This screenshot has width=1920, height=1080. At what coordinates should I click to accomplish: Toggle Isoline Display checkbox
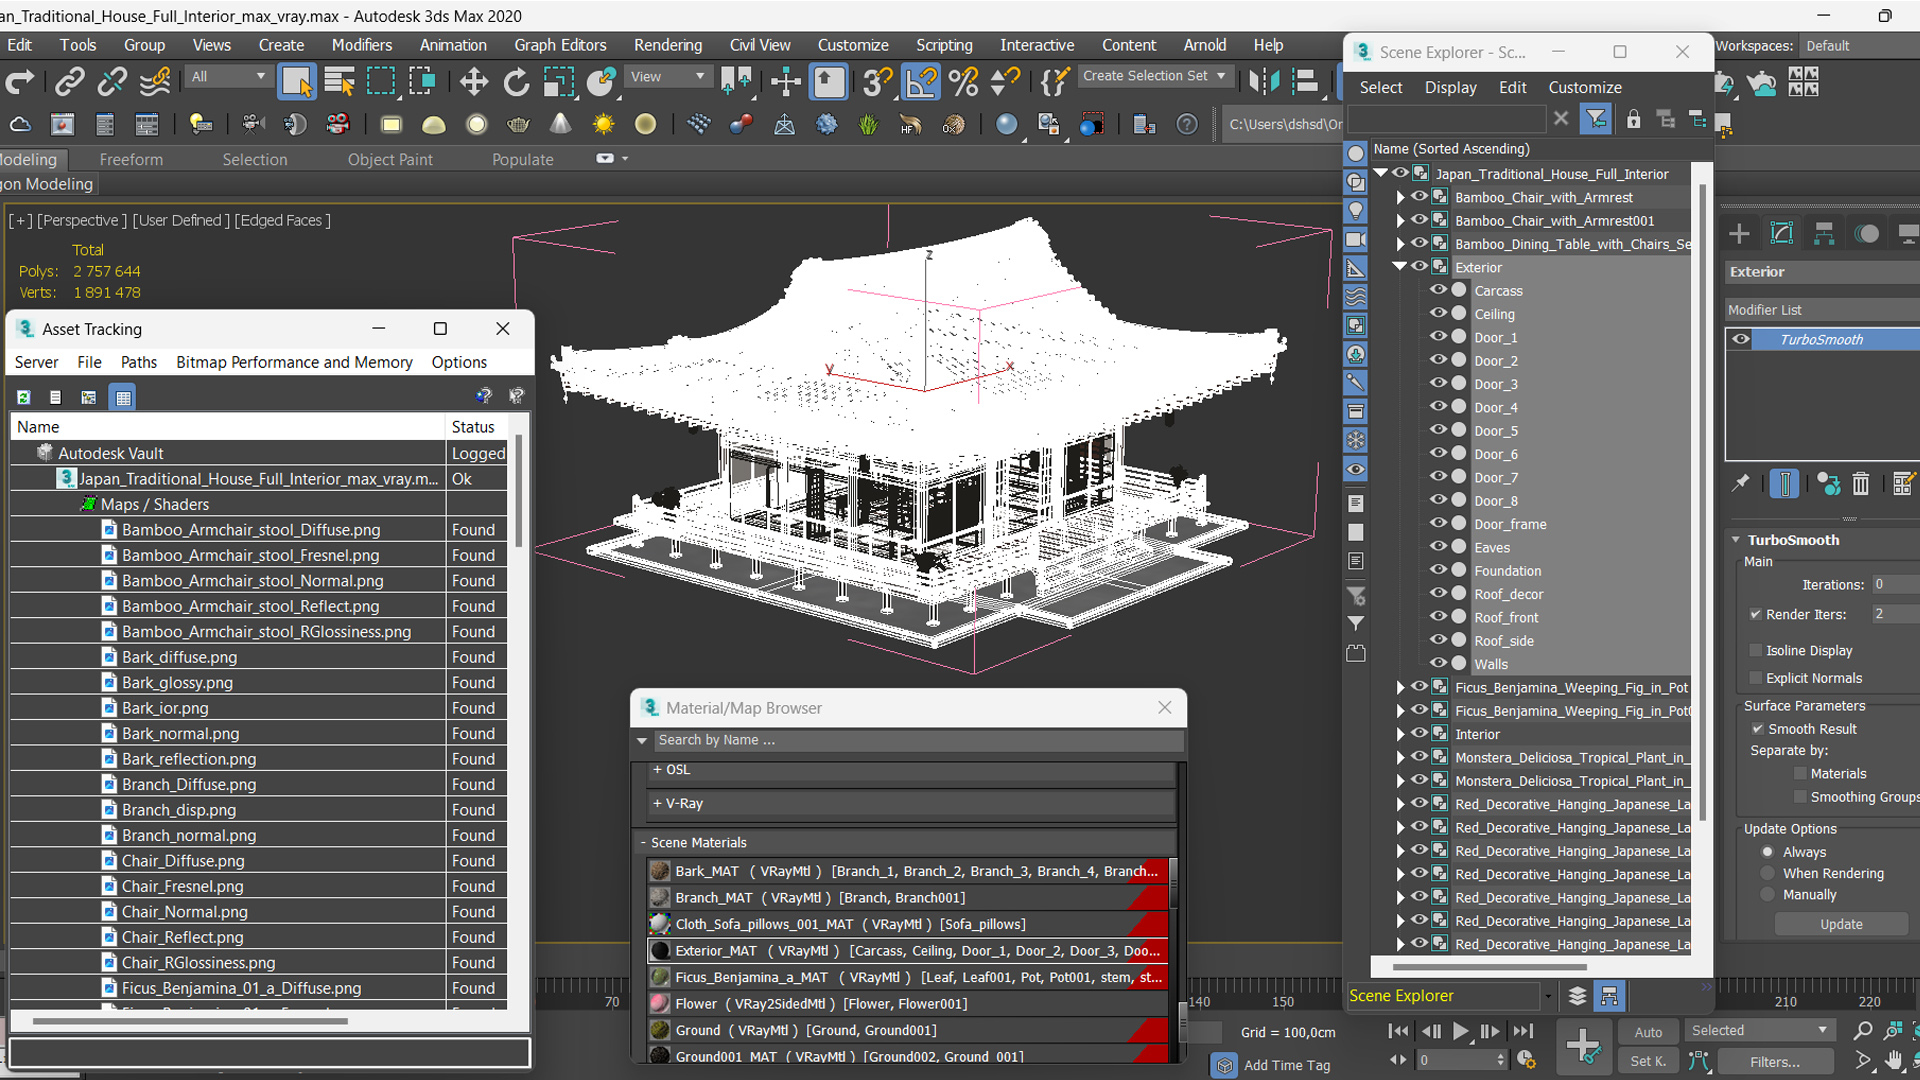(1755, 650)
